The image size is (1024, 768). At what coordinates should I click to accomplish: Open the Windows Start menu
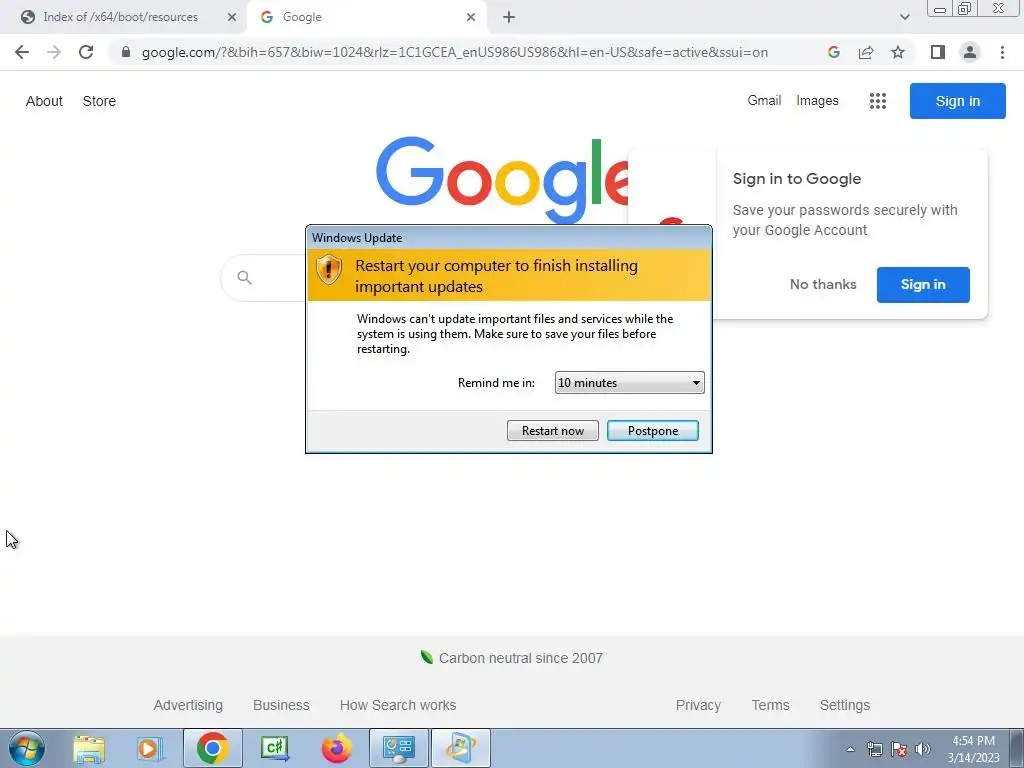[x=26, y=748]
